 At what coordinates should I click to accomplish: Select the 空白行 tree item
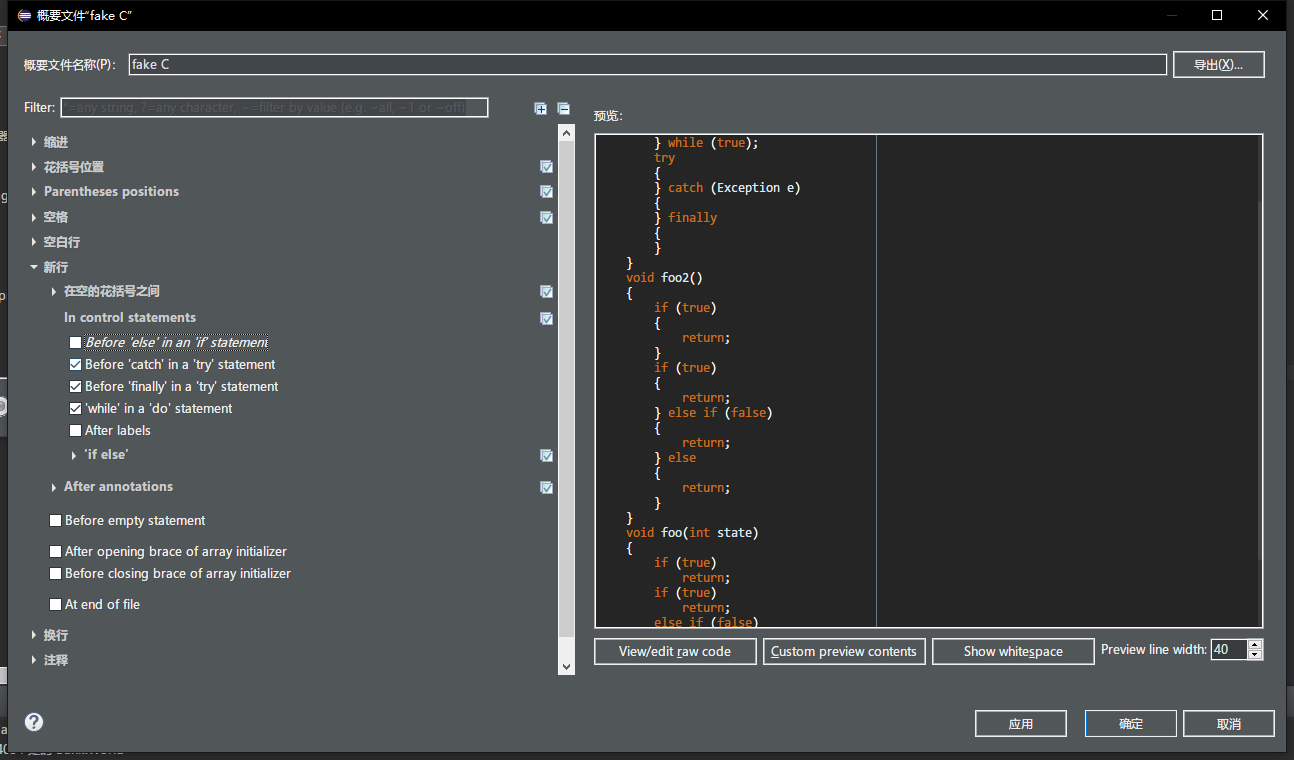(x=62, y=242)
